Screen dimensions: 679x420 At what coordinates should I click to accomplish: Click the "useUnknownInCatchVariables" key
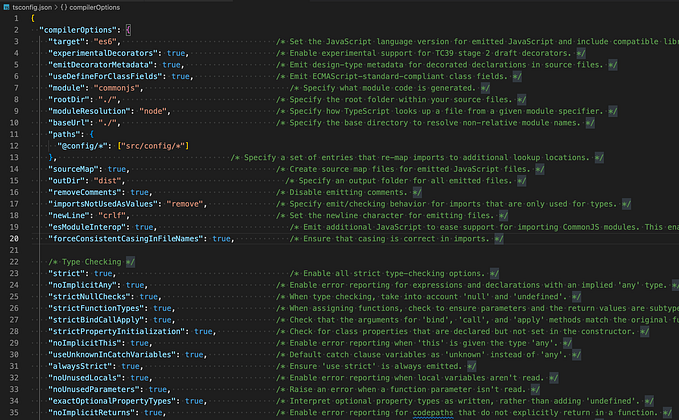pos(112,355)
